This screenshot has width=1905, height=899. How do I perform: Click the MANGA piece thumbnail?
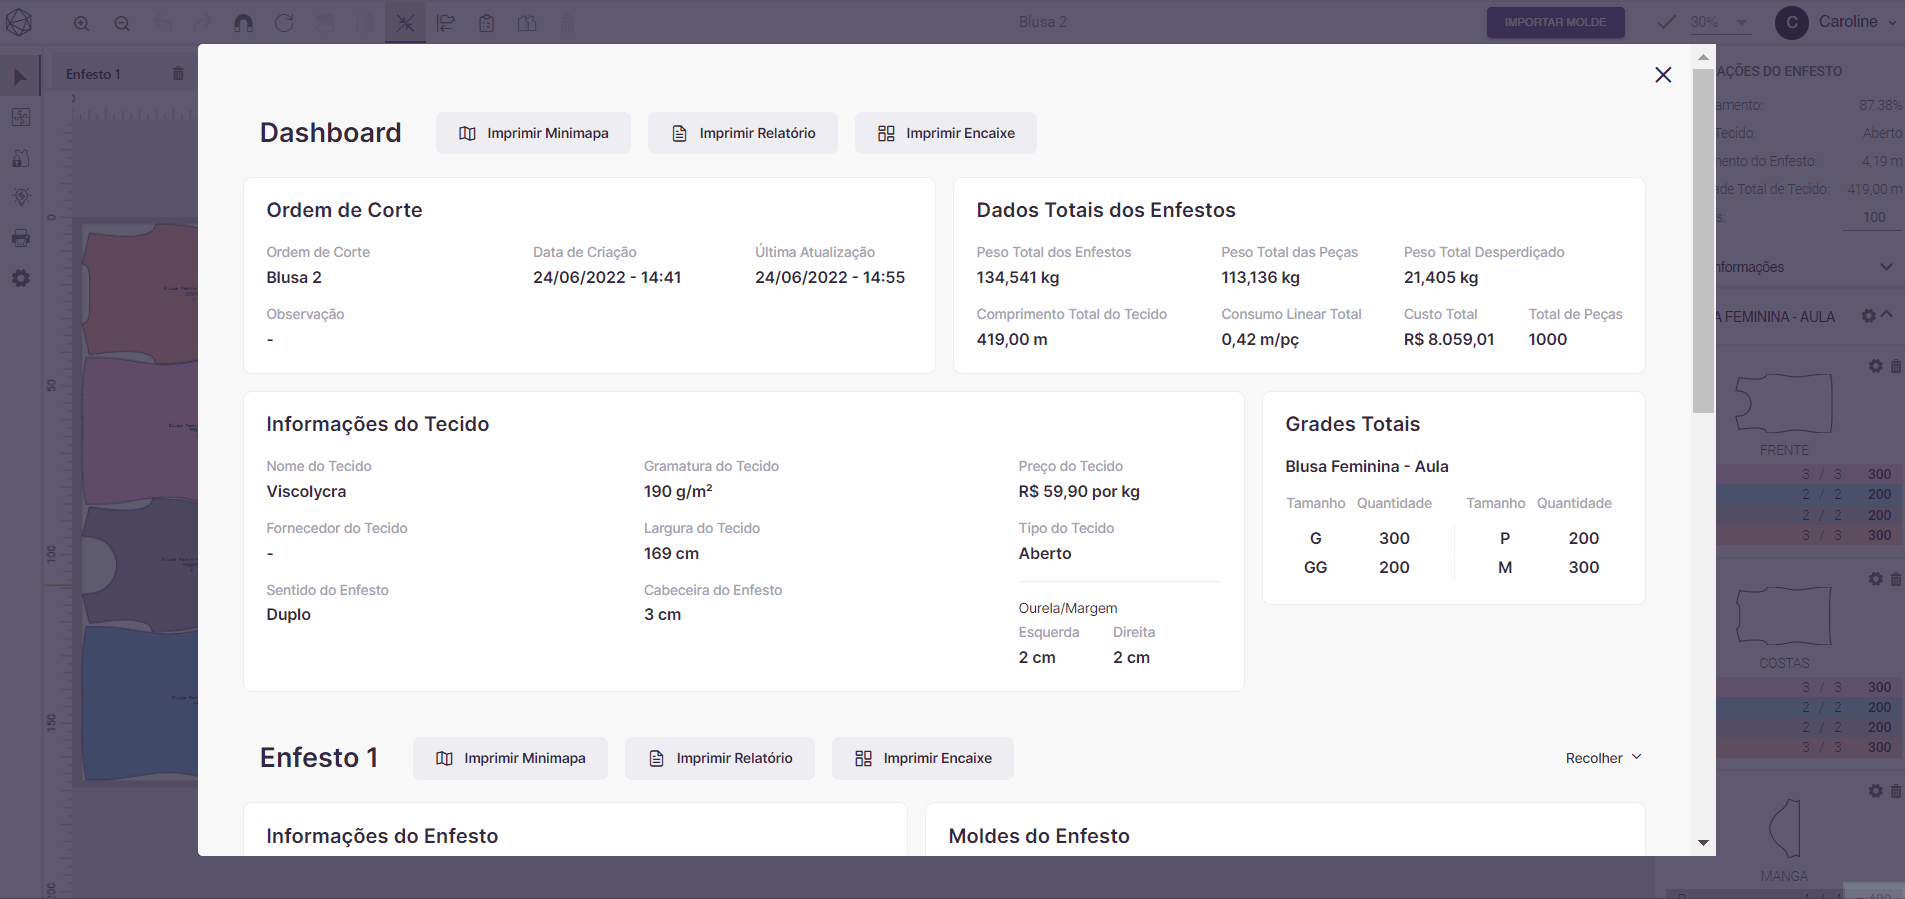(1786, 828)
